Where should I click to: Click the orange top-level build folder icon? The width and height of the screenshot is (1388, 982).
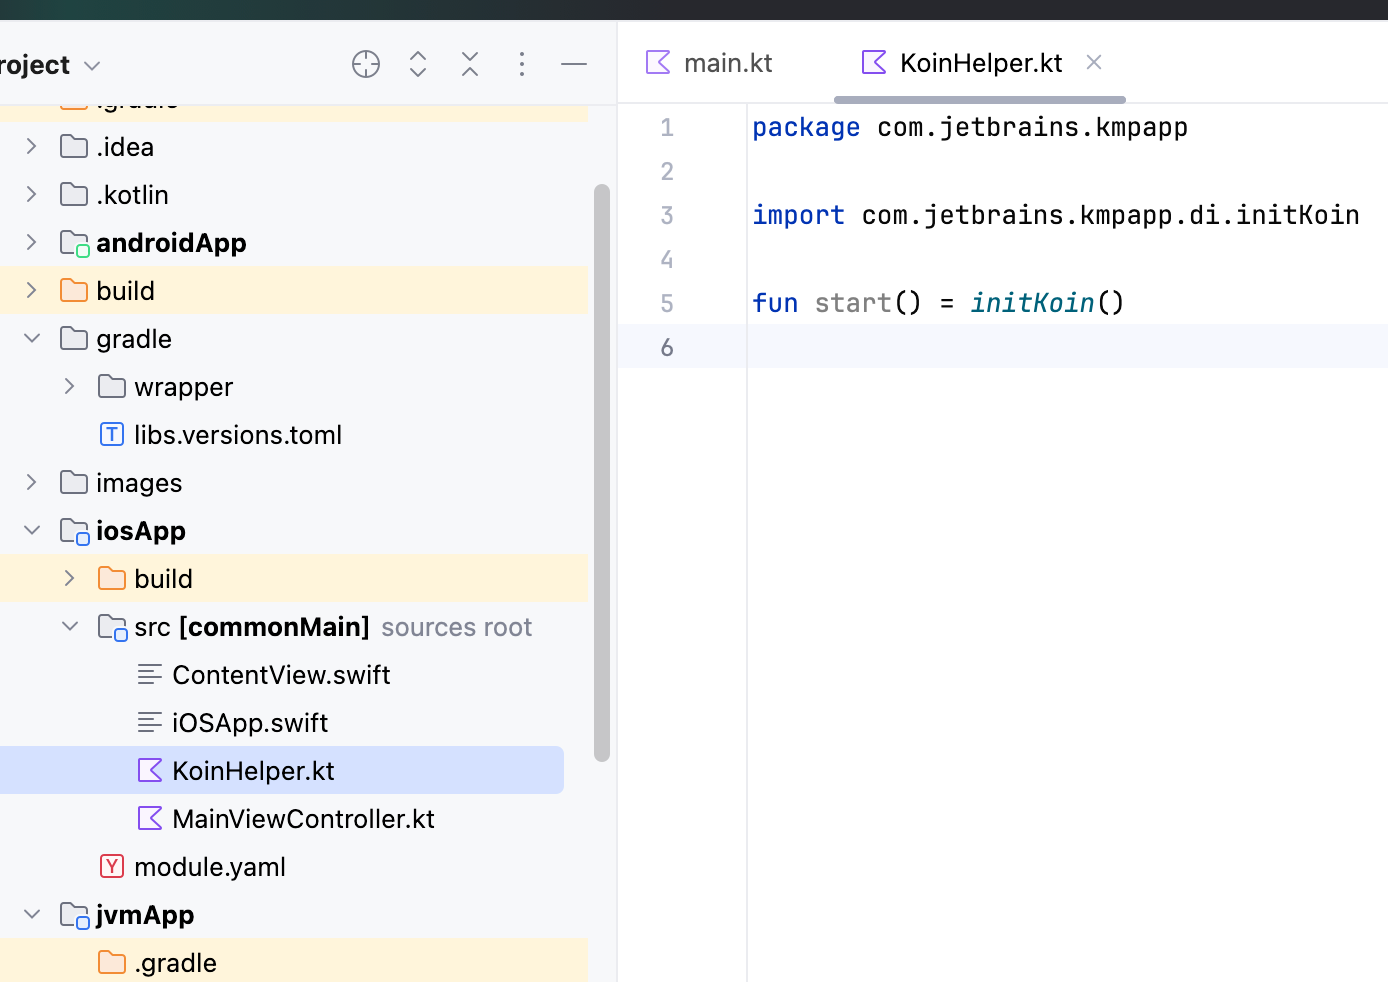(x=74, y=290)
